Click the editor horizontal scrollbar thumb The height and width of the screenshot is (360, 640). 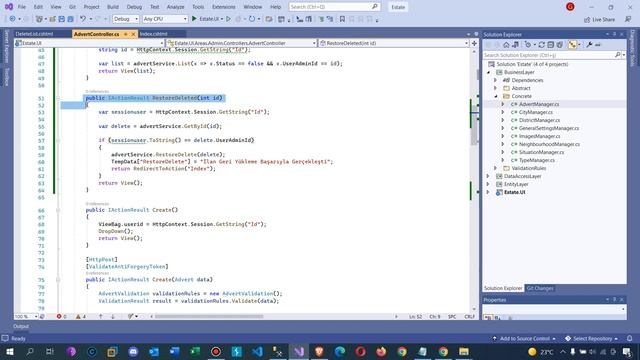(209, 316)
